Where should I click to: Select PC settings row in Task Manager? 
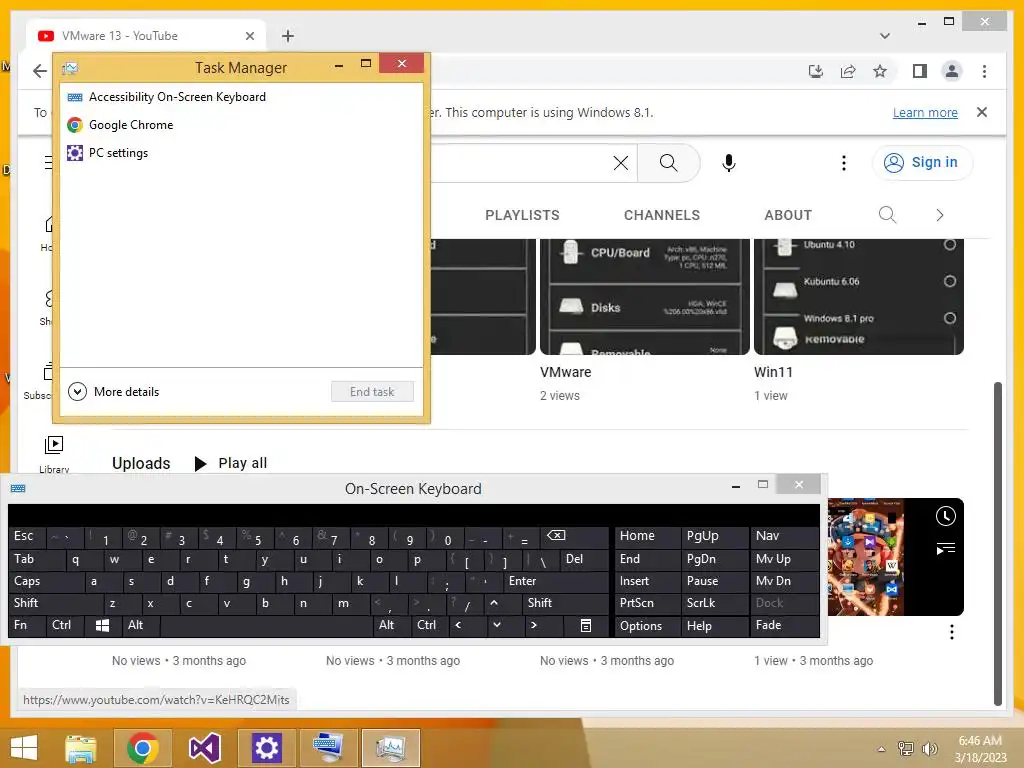click(x=241, y=153)
